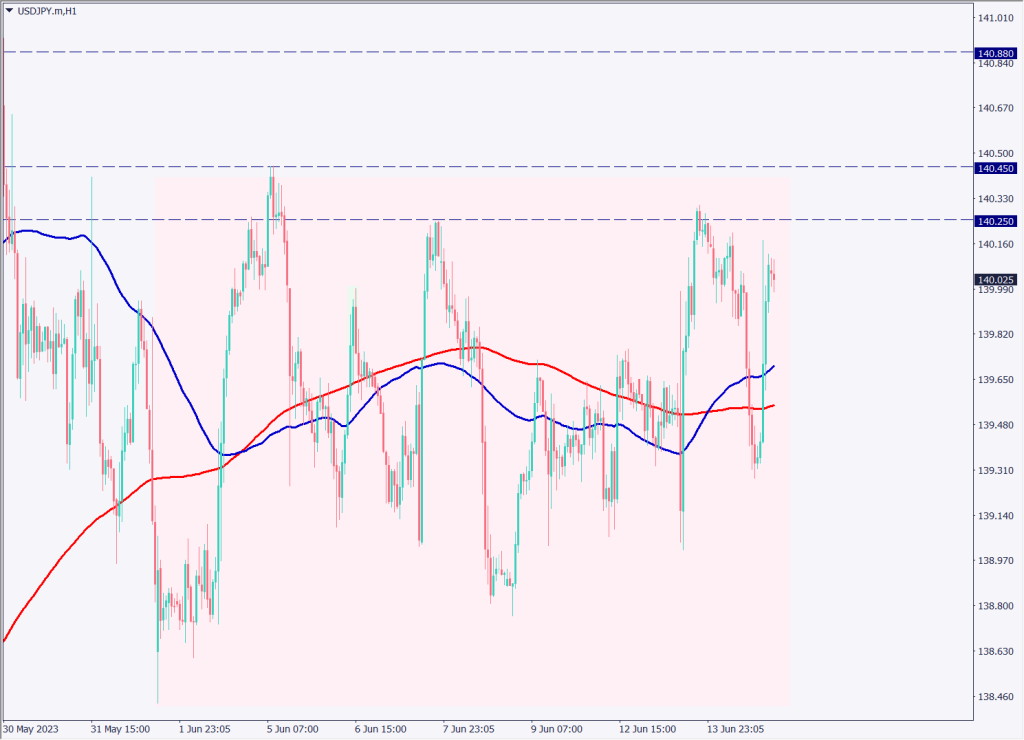Click the 138.460 price scale value
Viewport: 1024px width, 740px height.
click(996, 697)
